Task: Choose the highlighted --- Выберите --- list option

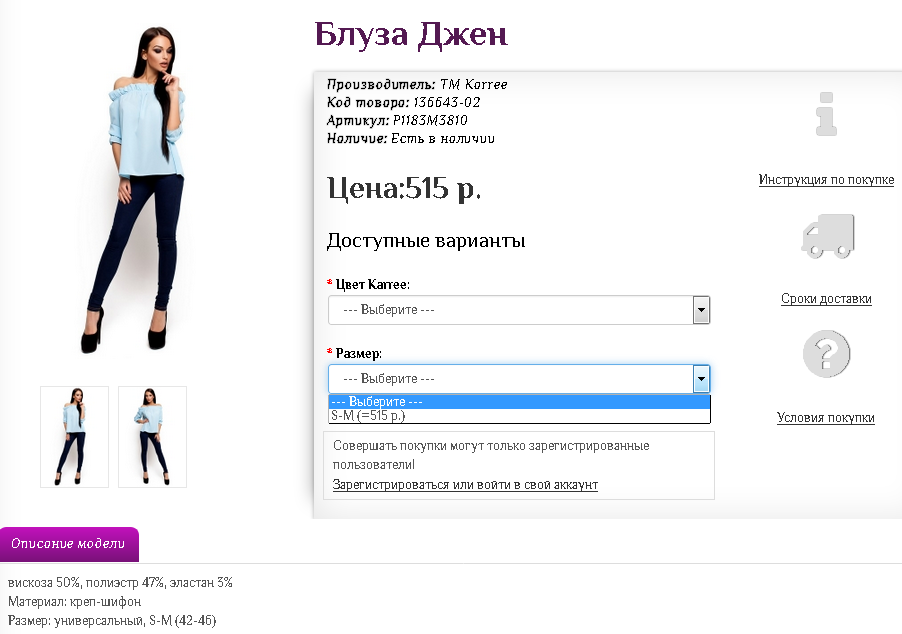Action: [519, 402]
